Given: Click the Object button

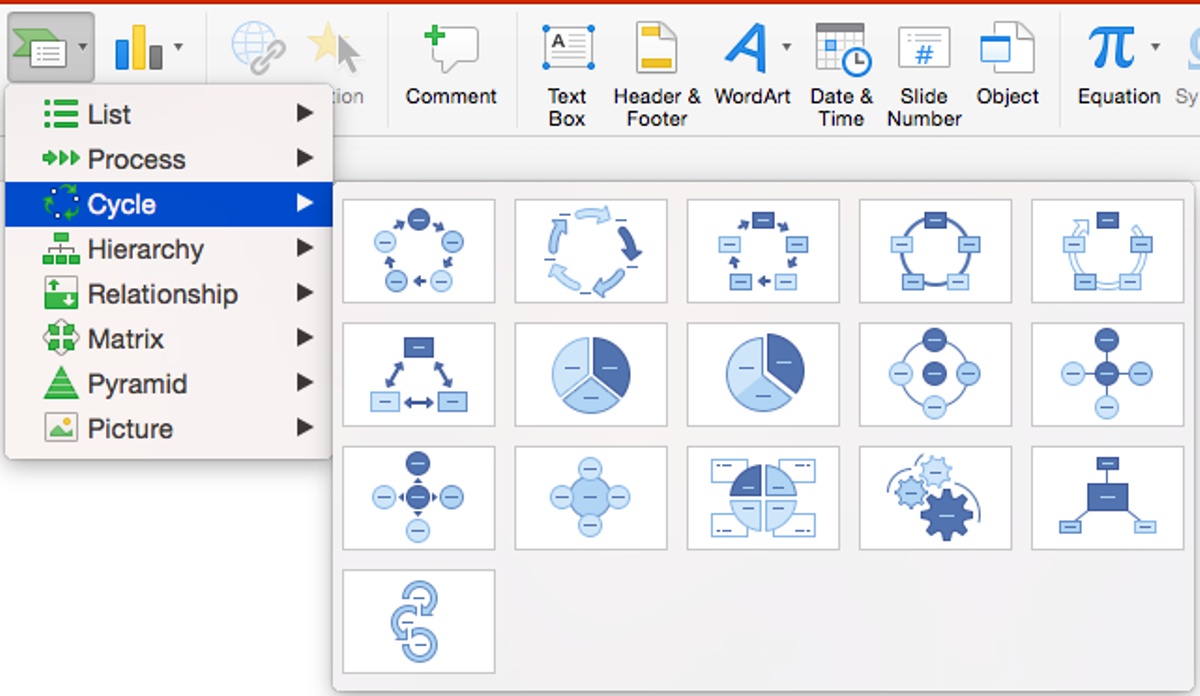Looking at the screenshot, I should click(1008, 65).
